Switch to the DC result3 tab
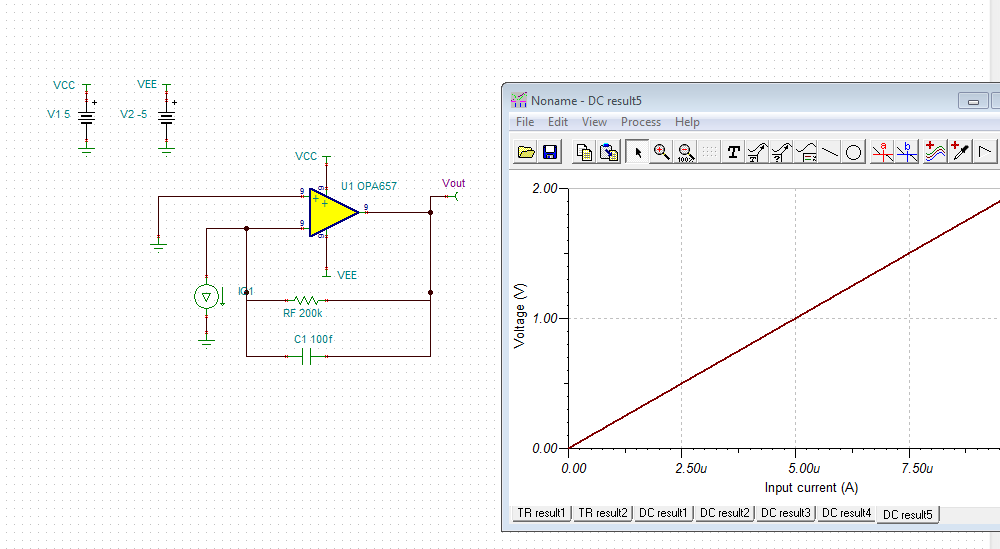The image size is (1000, 549). [785, 513]
